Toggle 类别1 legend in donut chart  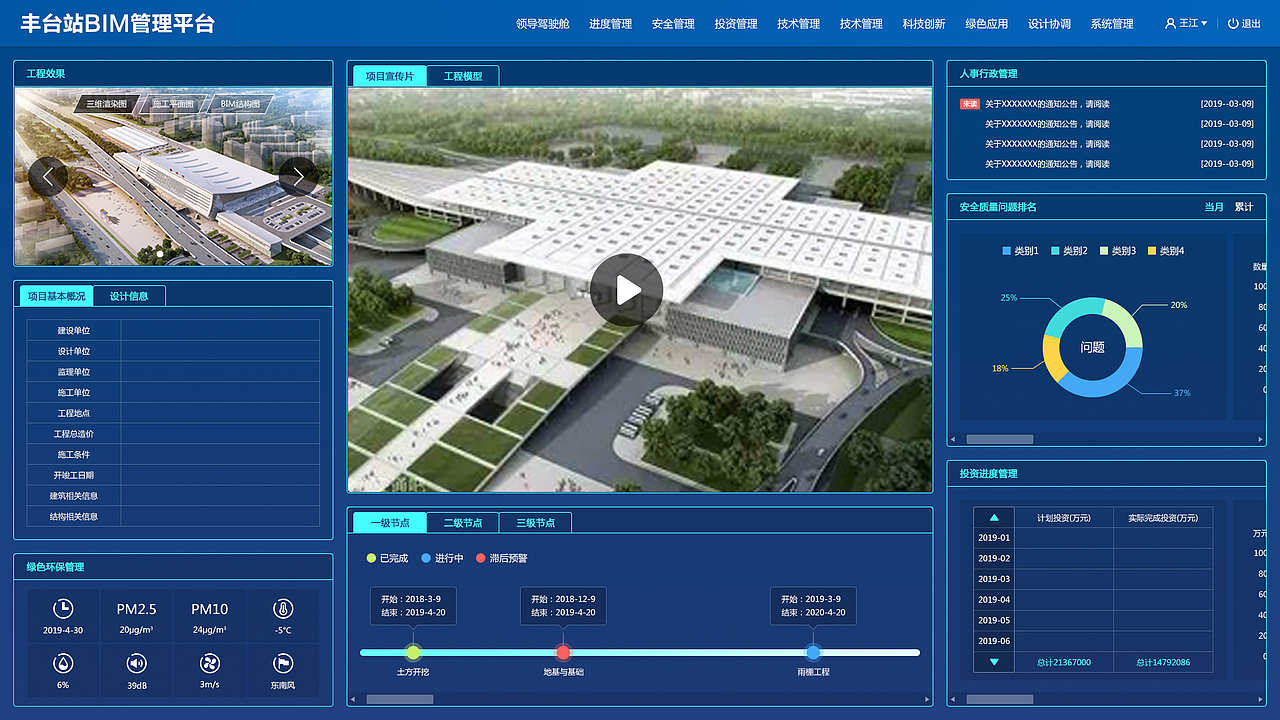click(x=1020, y=251)
